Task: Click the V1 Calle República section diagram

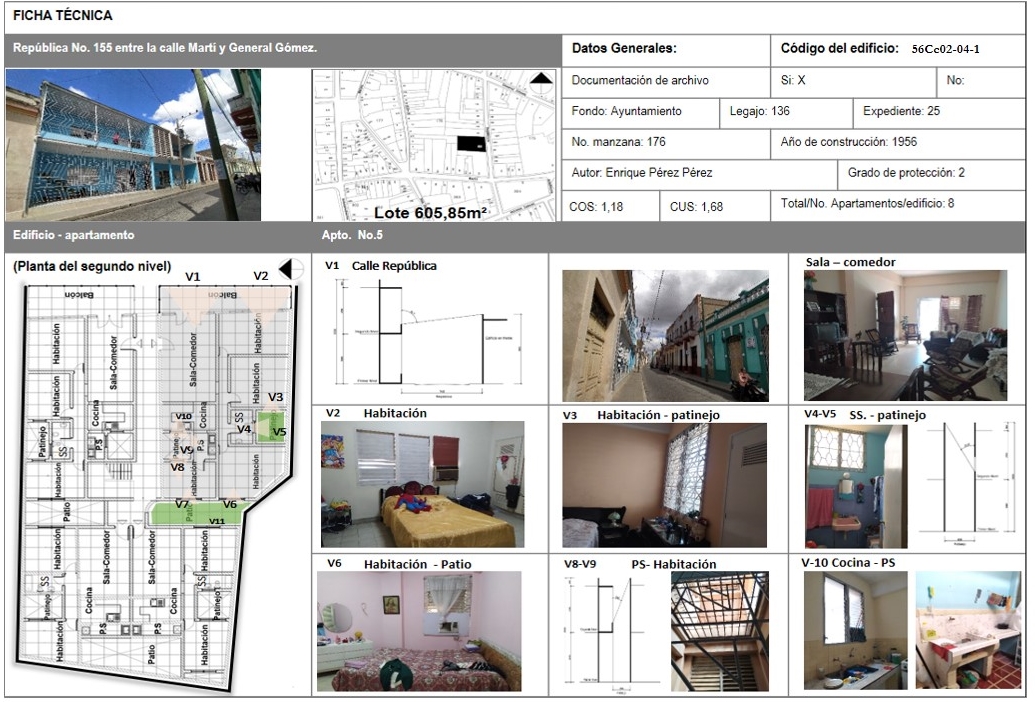Action: pyautogui.click(x=430, y=335)
